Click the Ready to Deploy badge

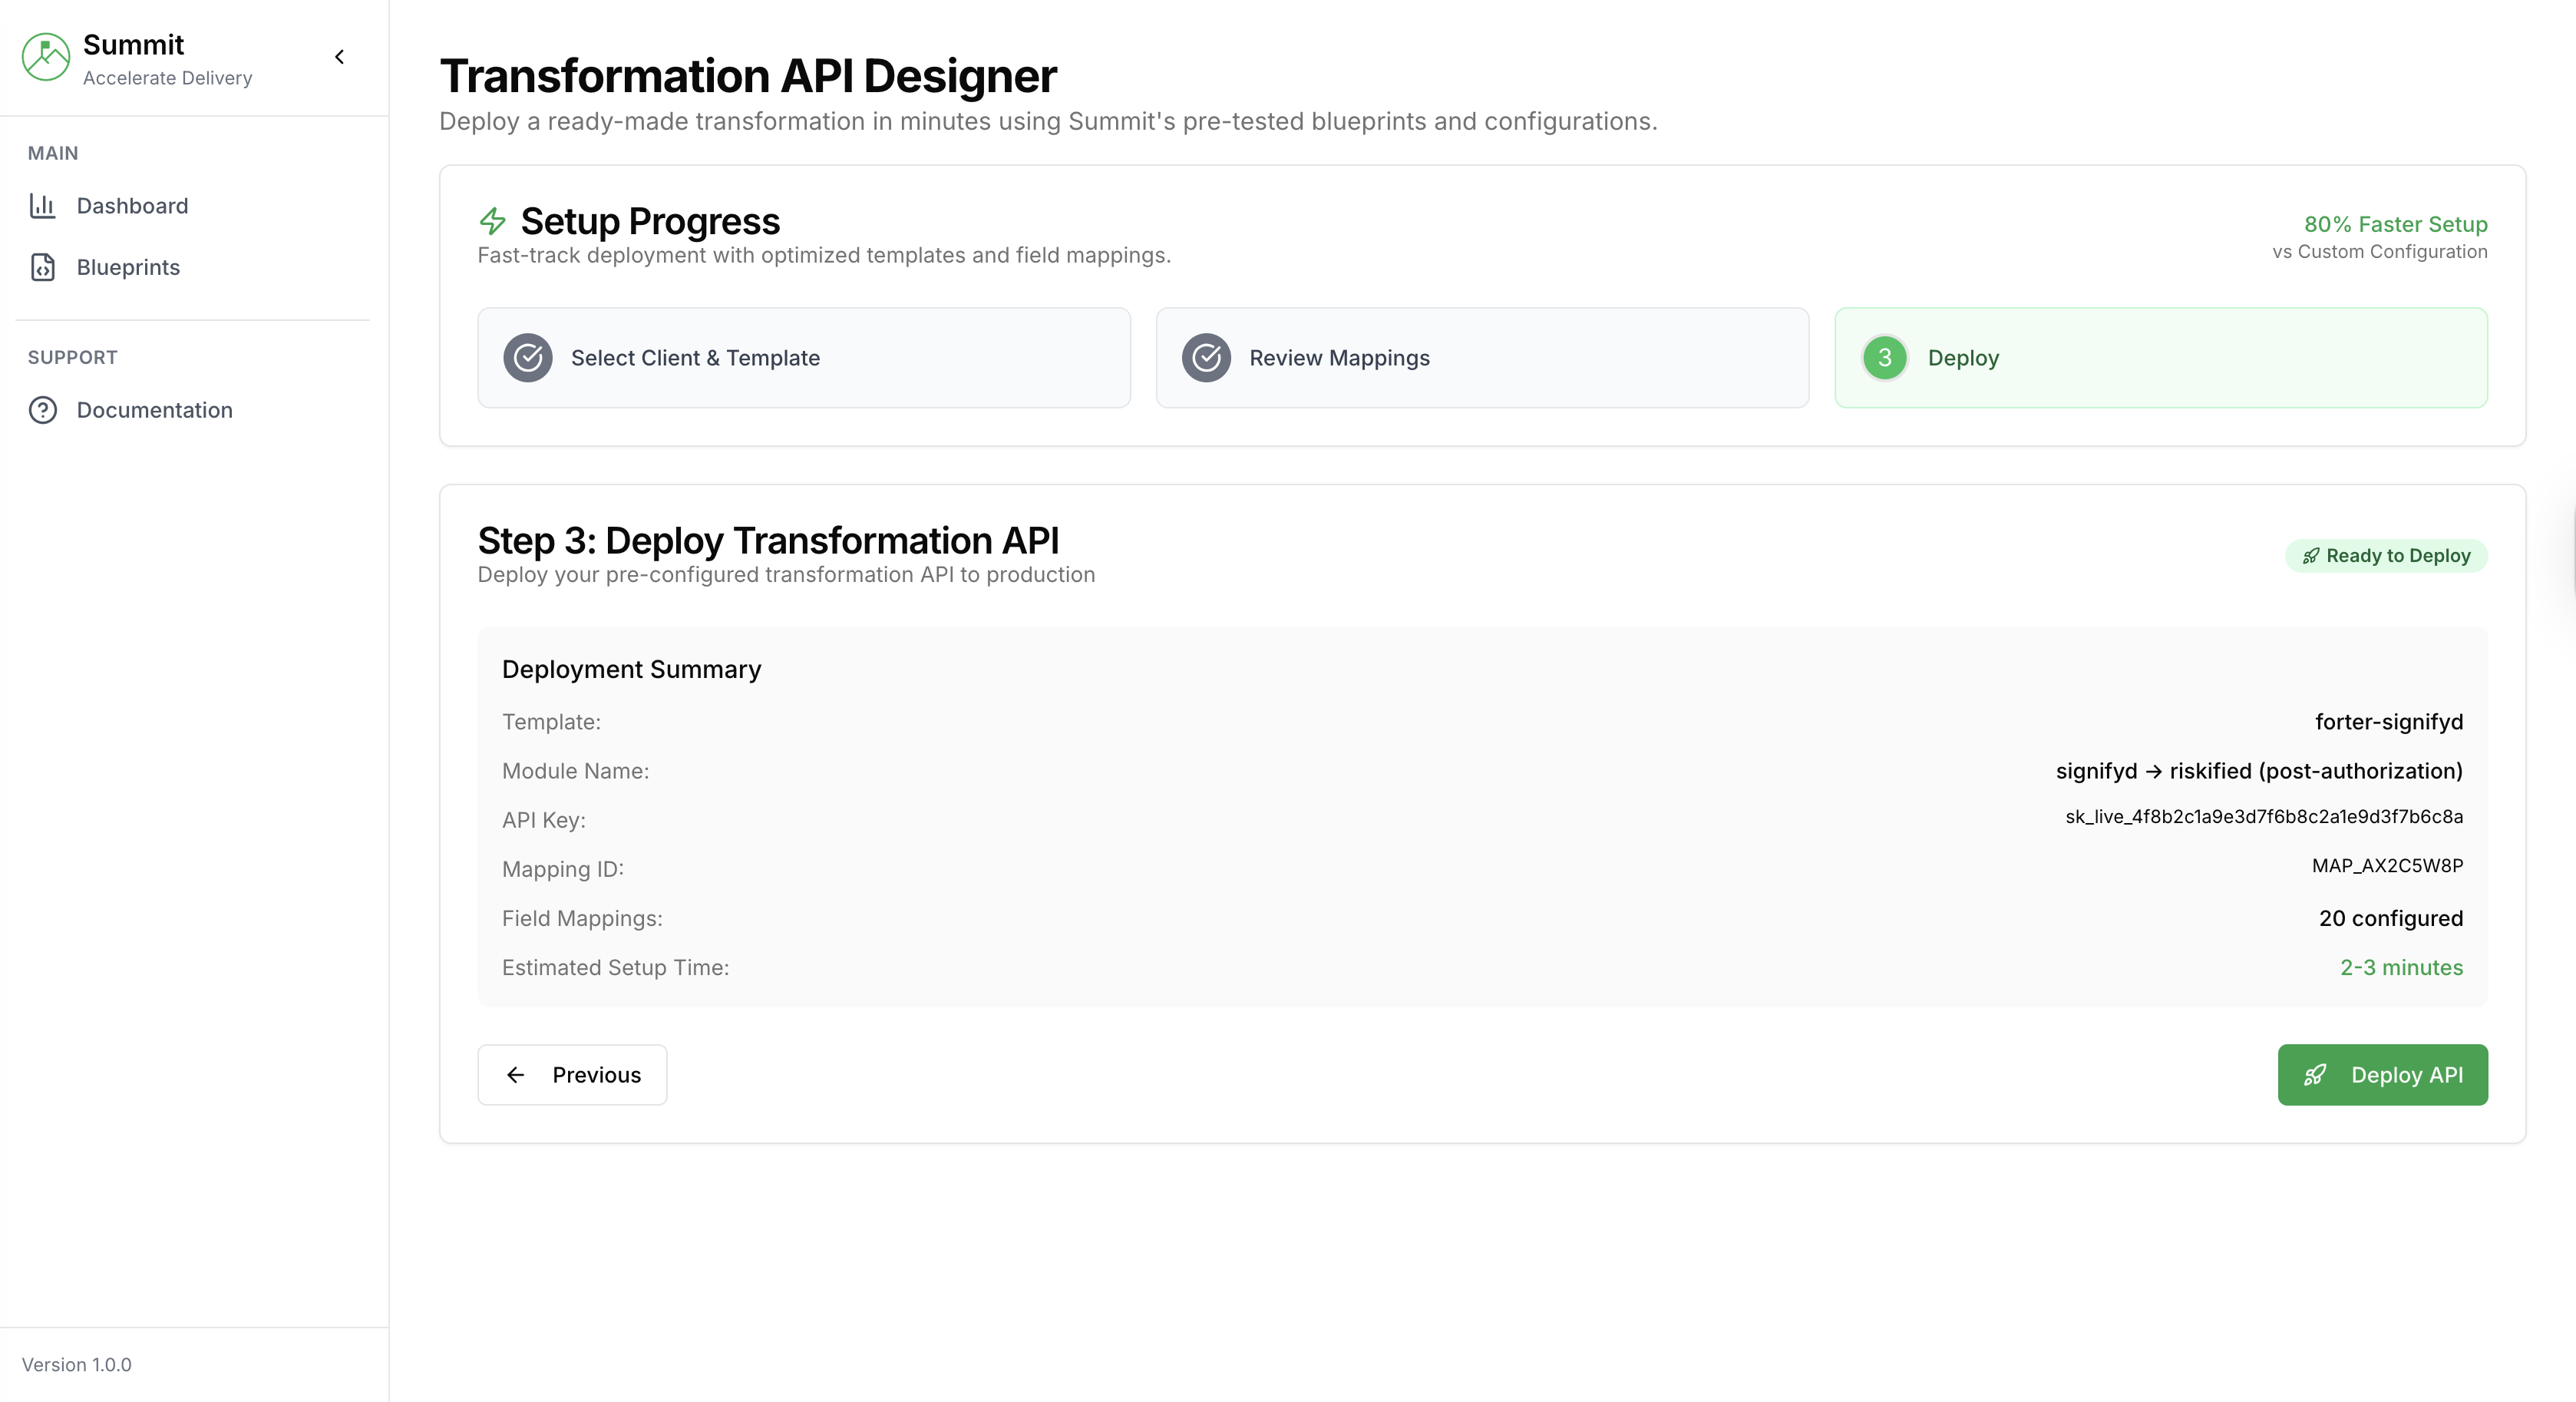(x=2386, y=556)
